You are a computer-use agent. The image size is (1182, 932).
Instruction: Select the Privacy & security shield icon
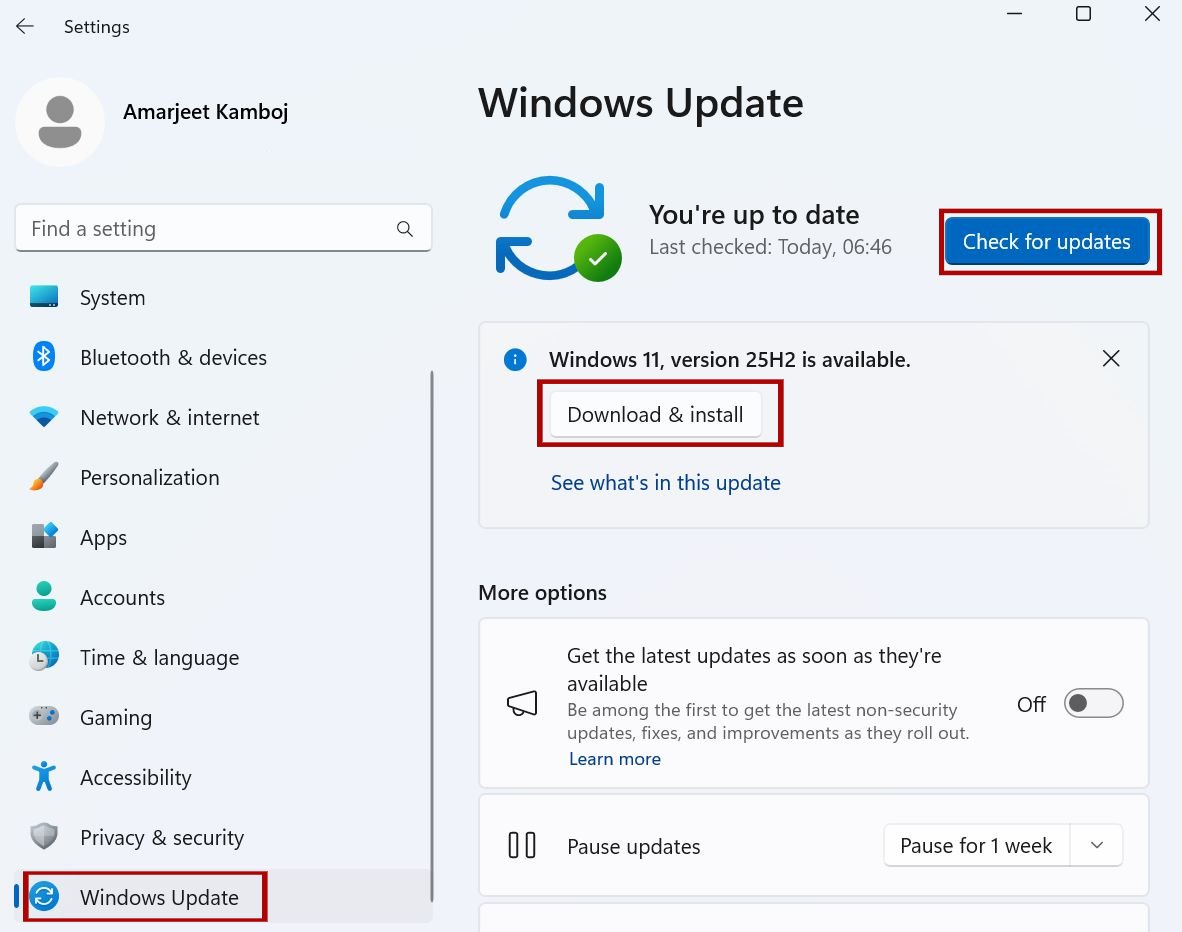[44, 837]
